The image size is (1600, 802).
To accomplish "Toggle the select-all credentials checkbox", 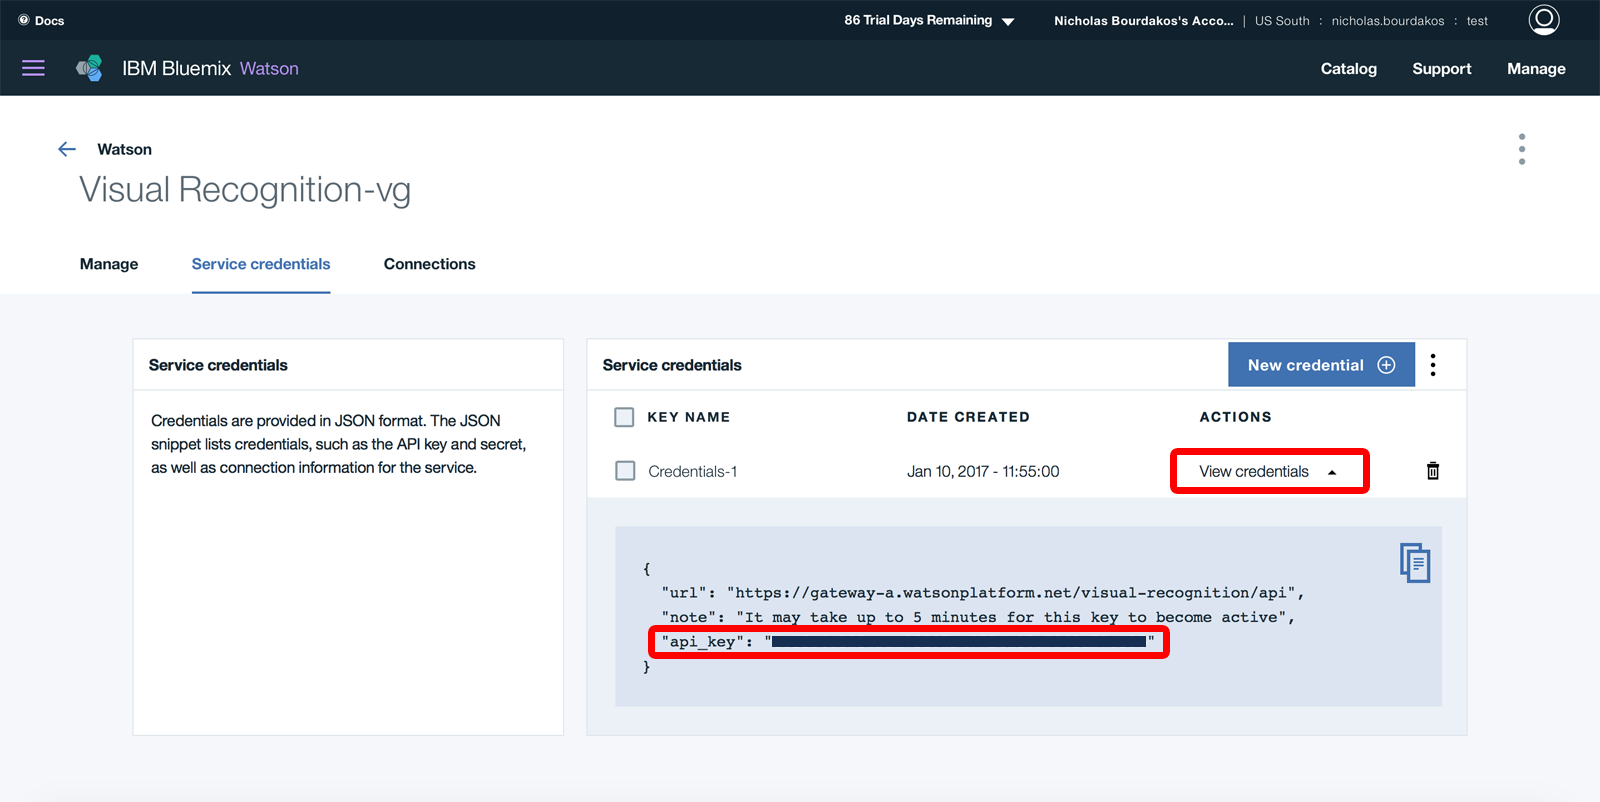I will point(624,417).
